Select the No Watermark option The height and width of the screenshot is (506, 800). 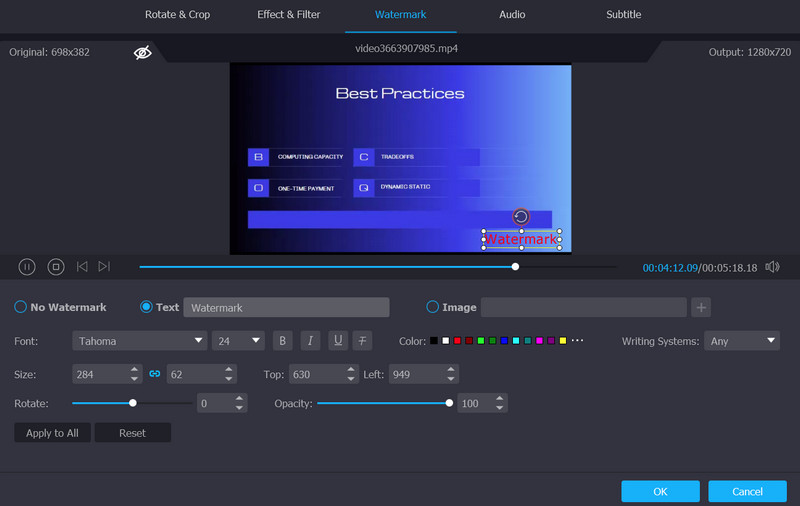pyautogui.click(x=21, y=307)
